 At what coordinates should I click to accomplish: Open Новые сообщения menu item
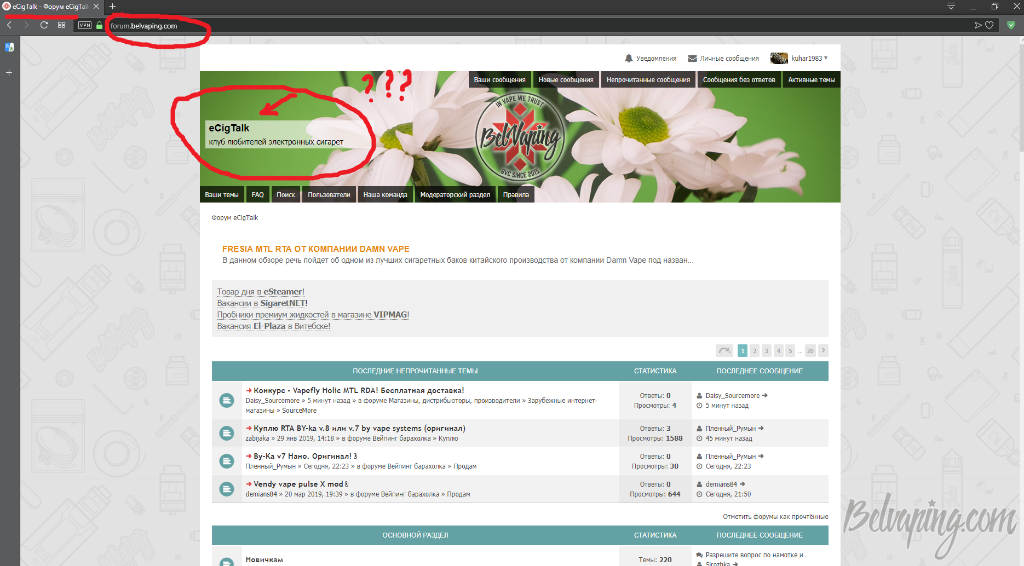pos(566,80)
